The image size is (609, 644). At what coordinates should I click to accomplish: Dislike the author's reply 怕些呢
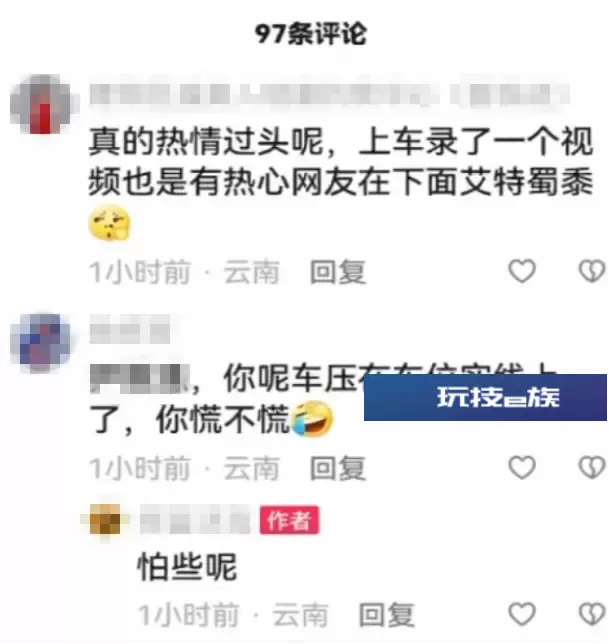tap(593, 614)
